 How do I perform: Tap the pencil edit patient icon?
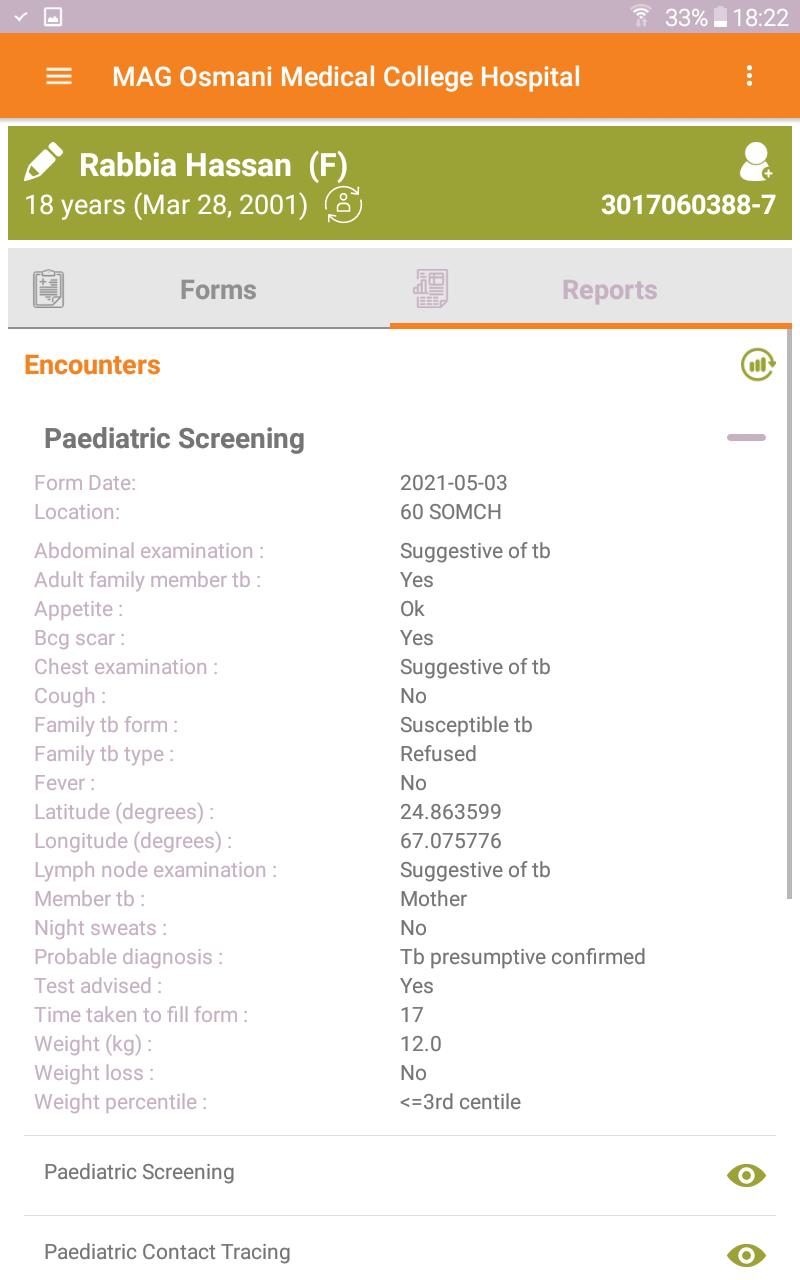point(43,162)
